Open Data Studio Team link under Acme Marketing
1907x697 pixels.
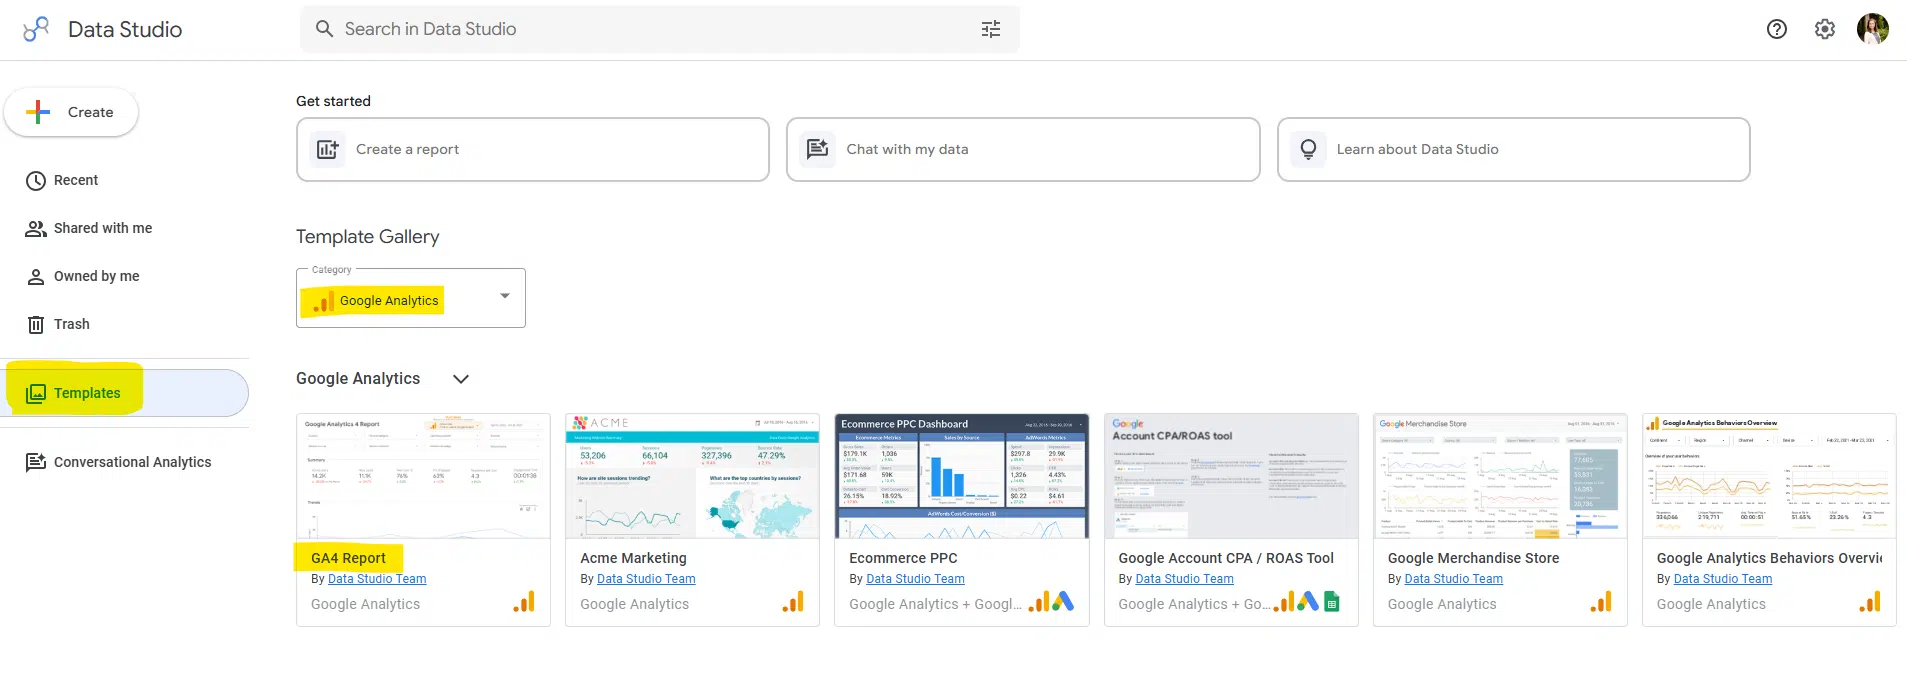(646, 579)
